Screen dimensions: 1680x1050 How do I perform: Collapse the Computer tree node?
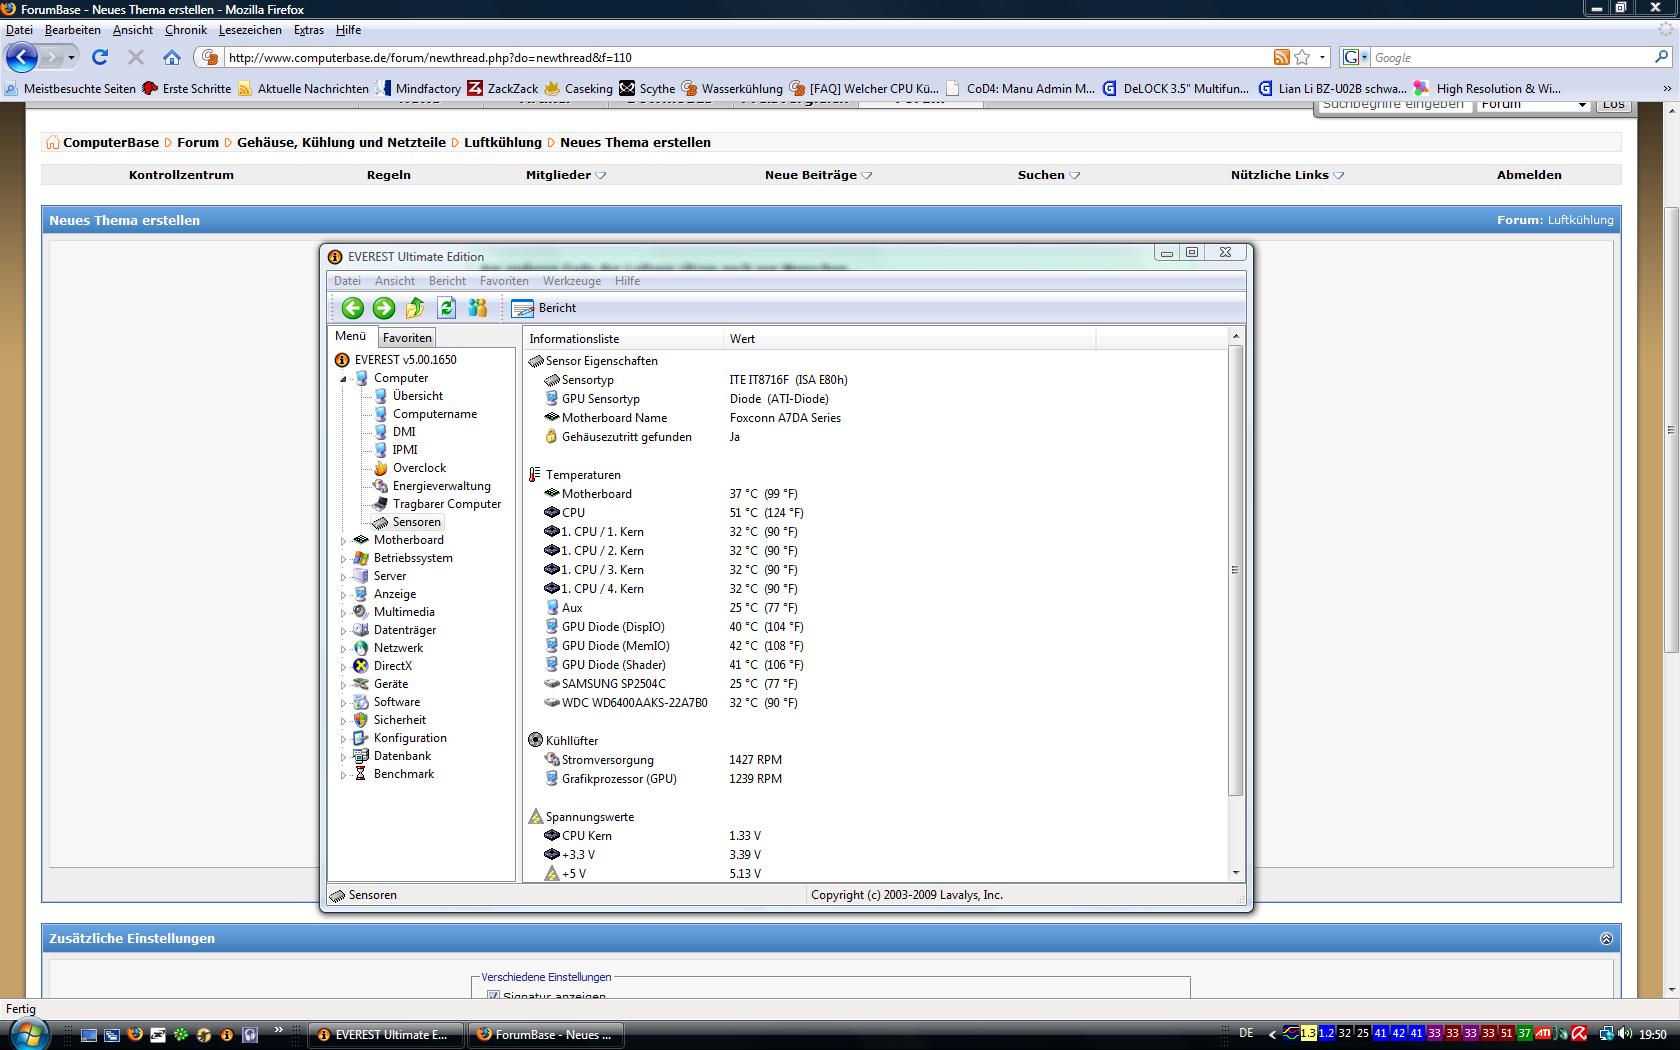click(x=343, y=379)
